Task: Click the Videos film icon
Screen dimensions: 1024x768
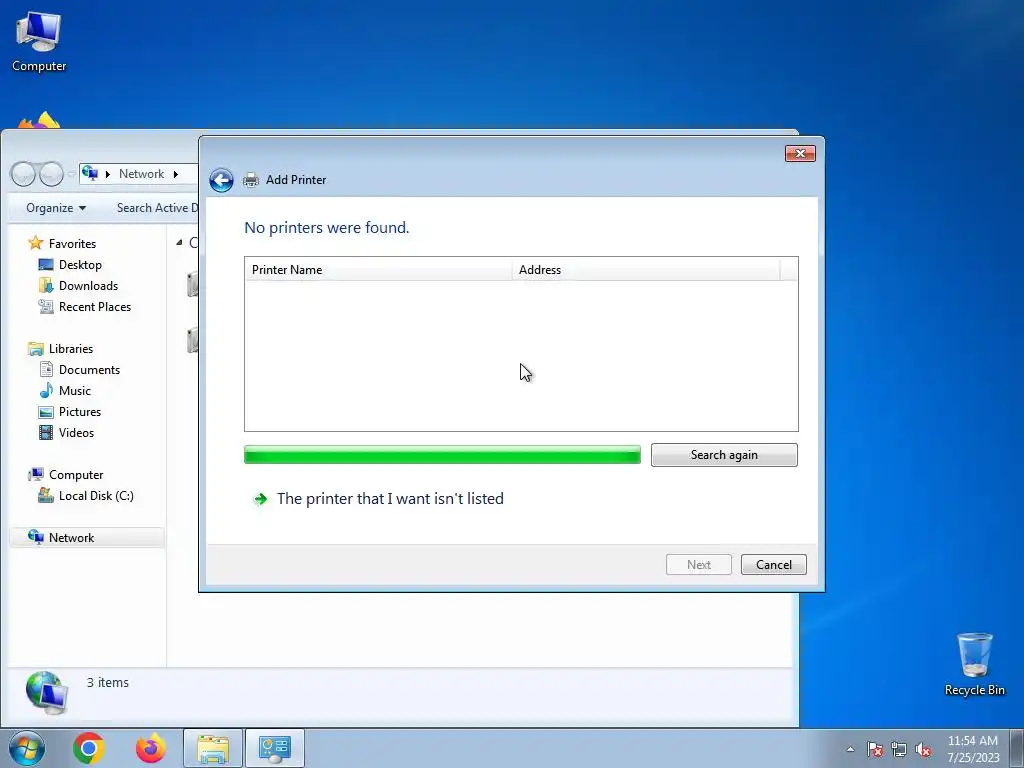Action: 46,432
